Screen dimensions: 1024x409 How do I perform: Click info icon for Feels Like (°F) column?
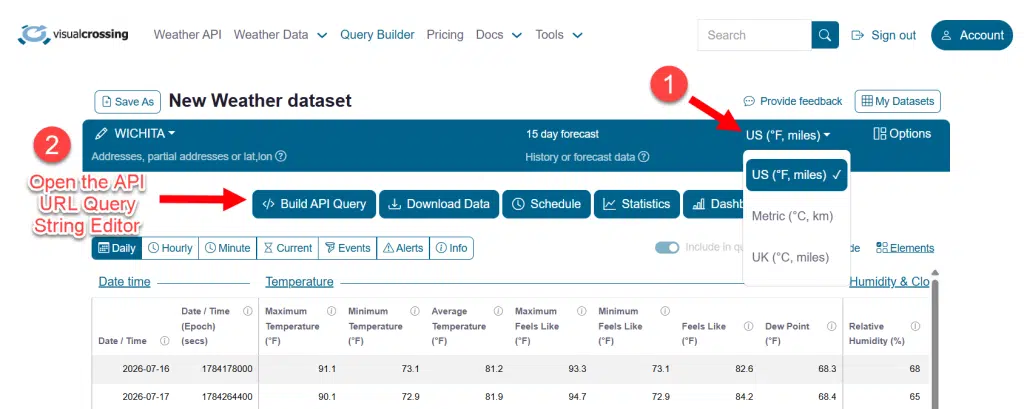748,326
